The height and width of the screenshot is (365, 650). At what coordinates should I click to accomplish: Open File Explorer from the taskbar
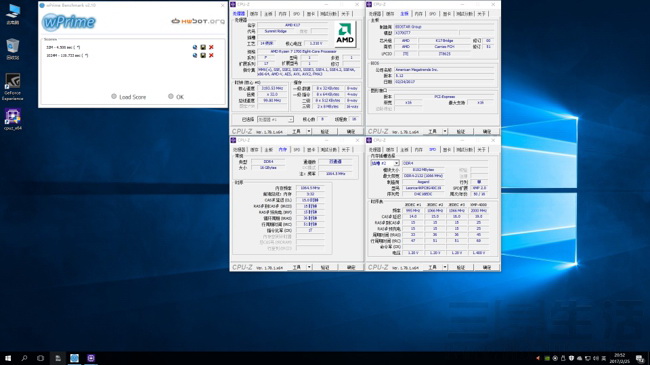[x=58, y=358]
